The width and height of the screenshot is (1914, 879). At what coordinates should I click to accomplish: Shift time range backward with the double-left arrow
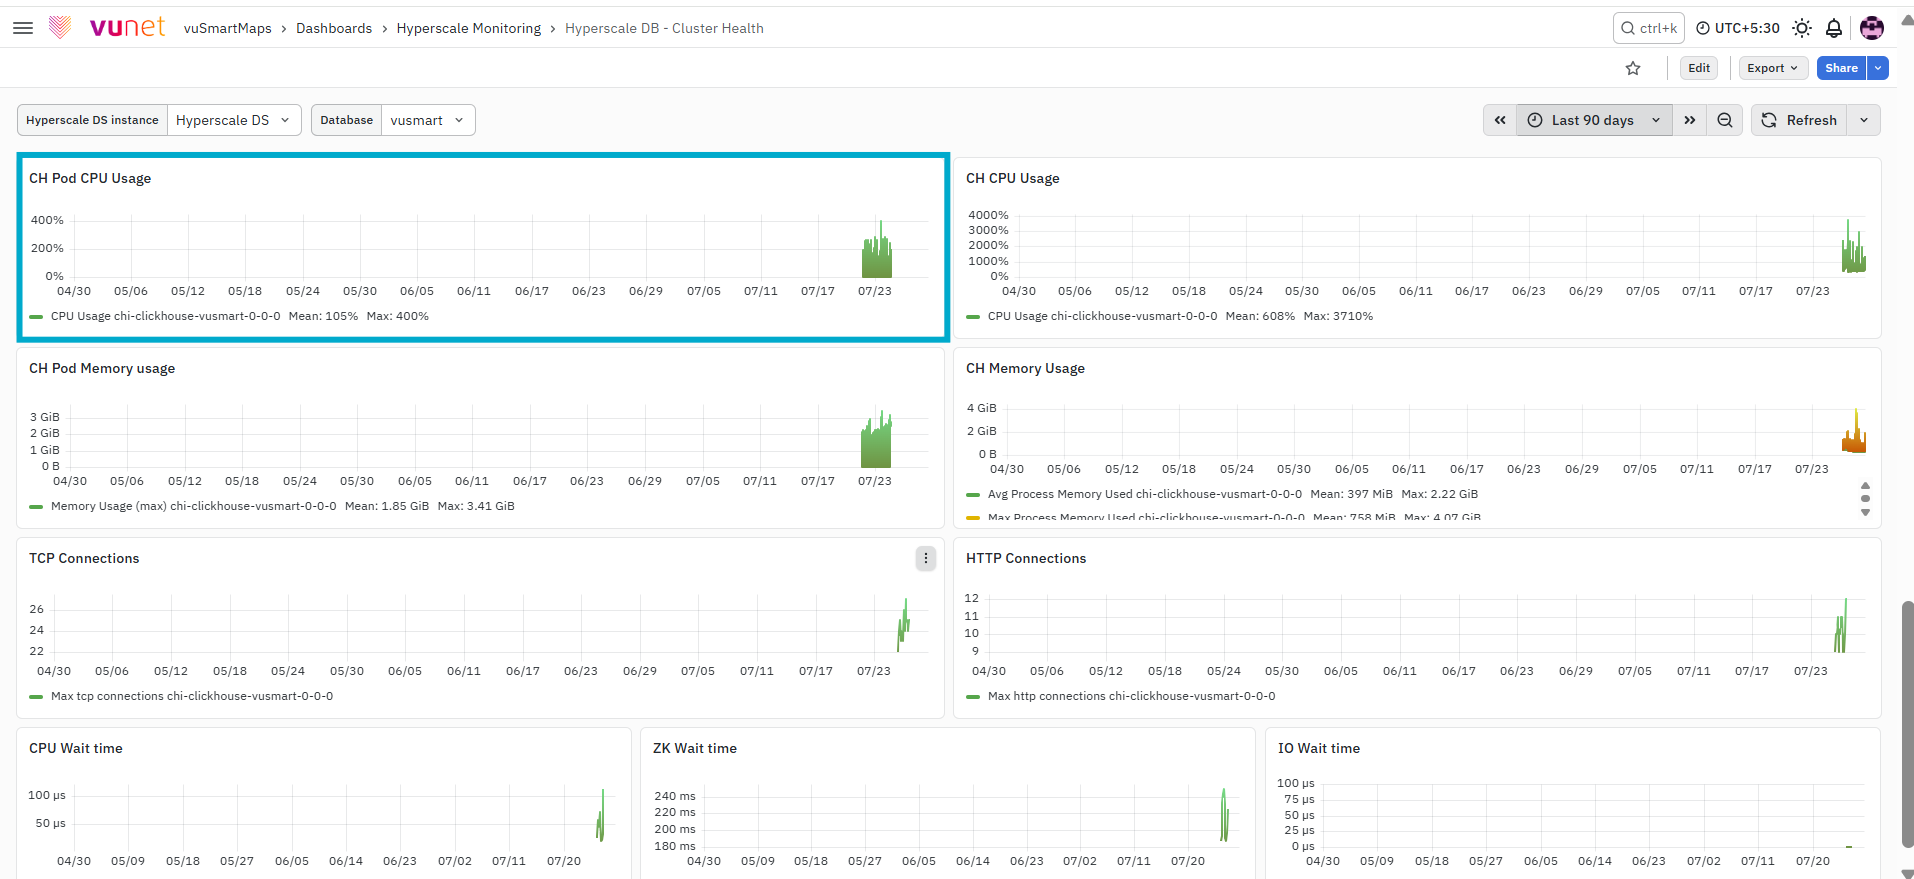(1500, 120)
